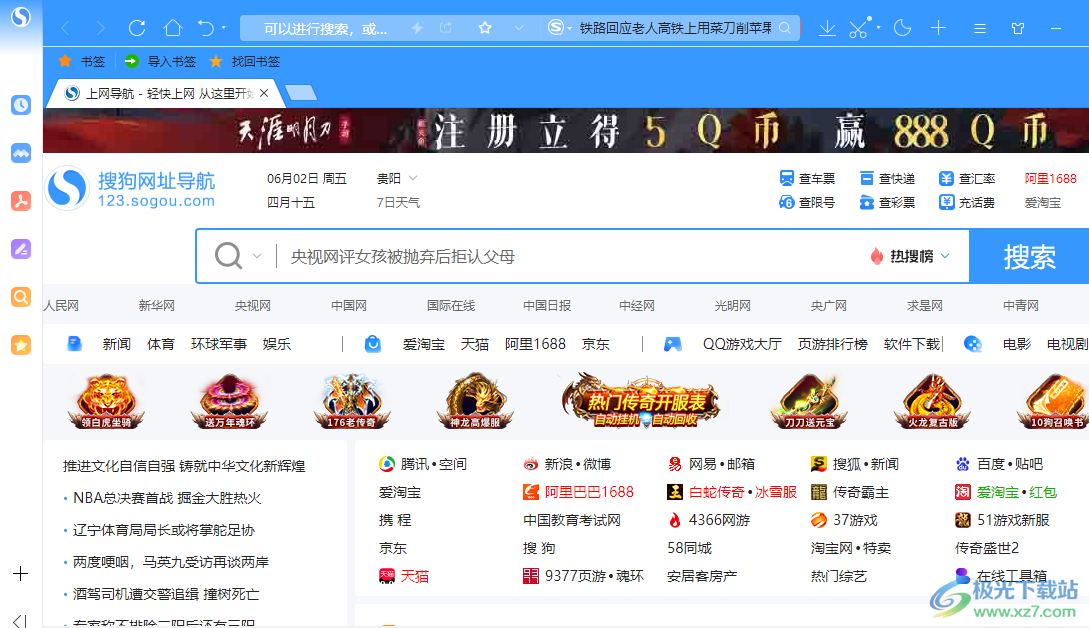Open the 阿里巴巴1688 site link
1089x628 pixels.
pos(579,493)
